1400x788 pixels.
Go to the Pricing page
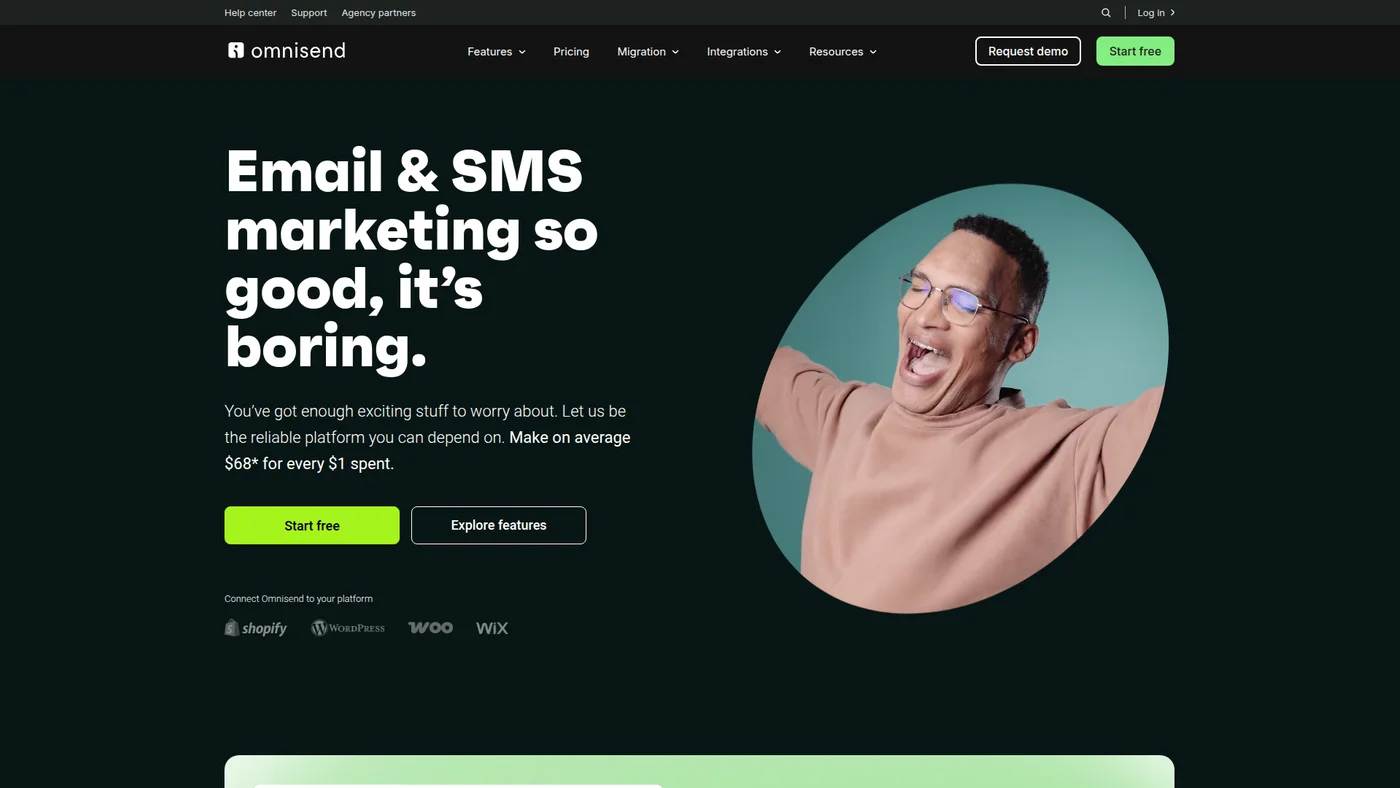pos(571,52)
